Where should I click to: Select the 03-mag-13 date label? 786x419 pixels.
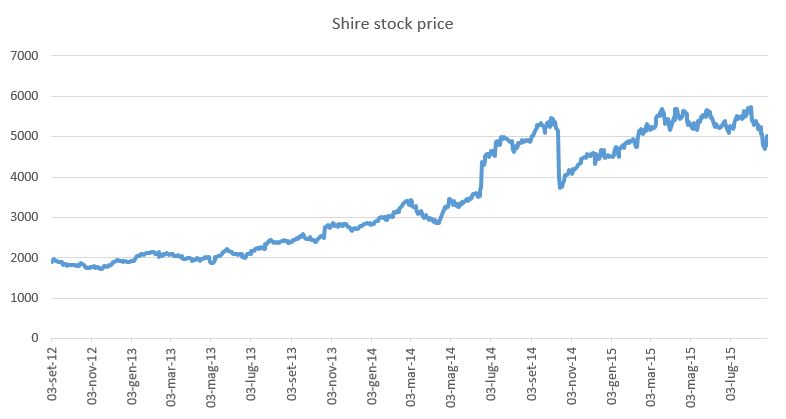coord(212,376)
